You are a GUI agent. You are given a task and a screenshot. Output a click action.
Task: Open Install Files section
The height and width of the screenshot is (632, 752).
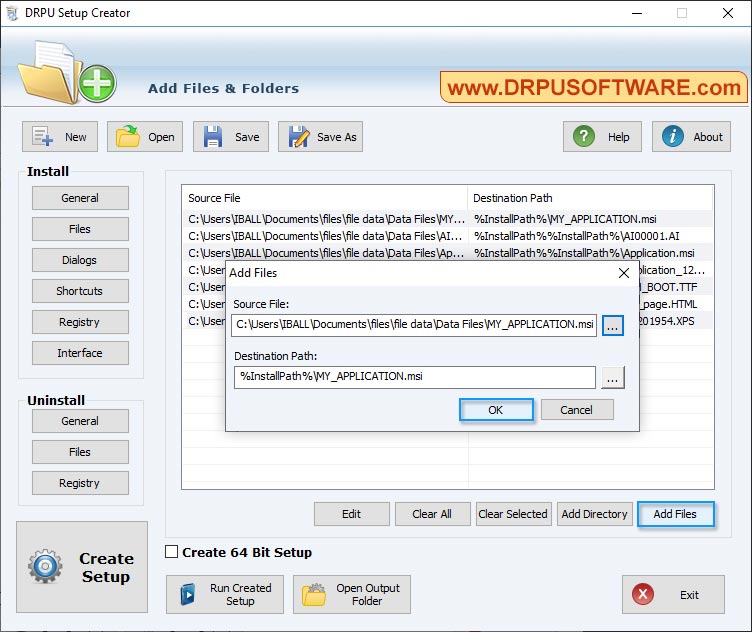point(80,229)
